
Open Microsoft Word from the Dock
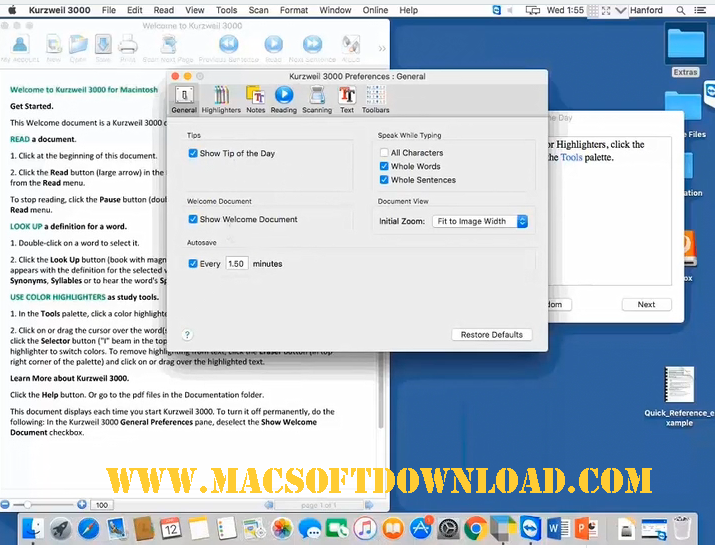click(557, 529)
